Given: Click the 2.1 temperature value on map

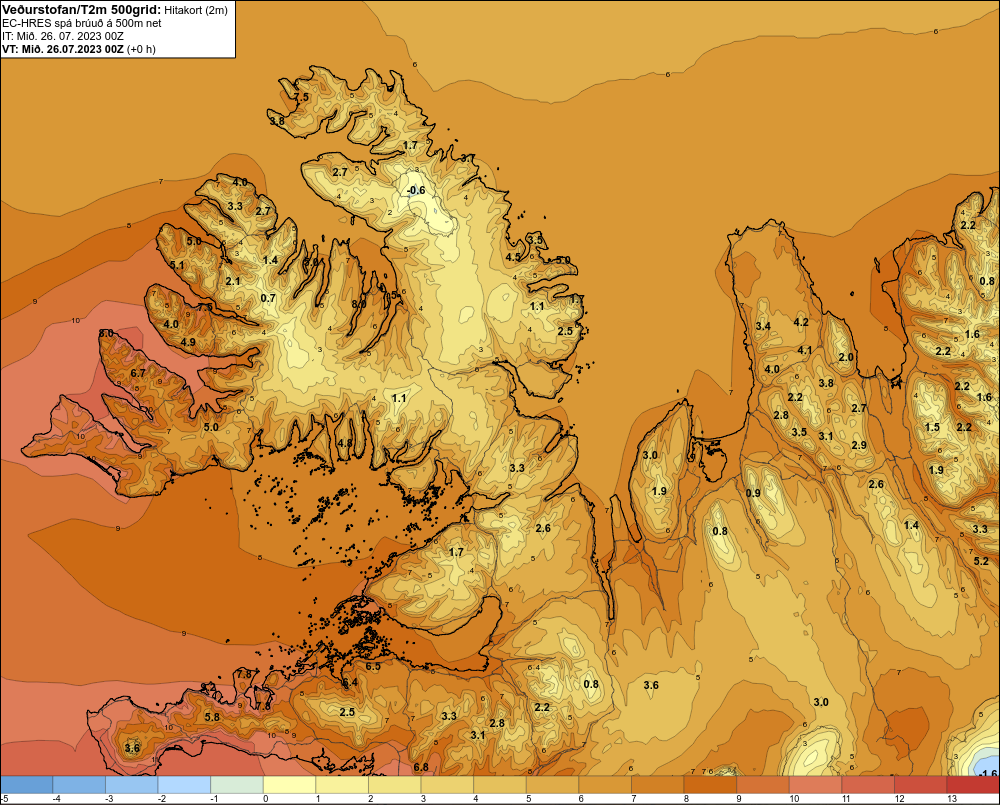Looking at the screenshot, I should 233,281.
